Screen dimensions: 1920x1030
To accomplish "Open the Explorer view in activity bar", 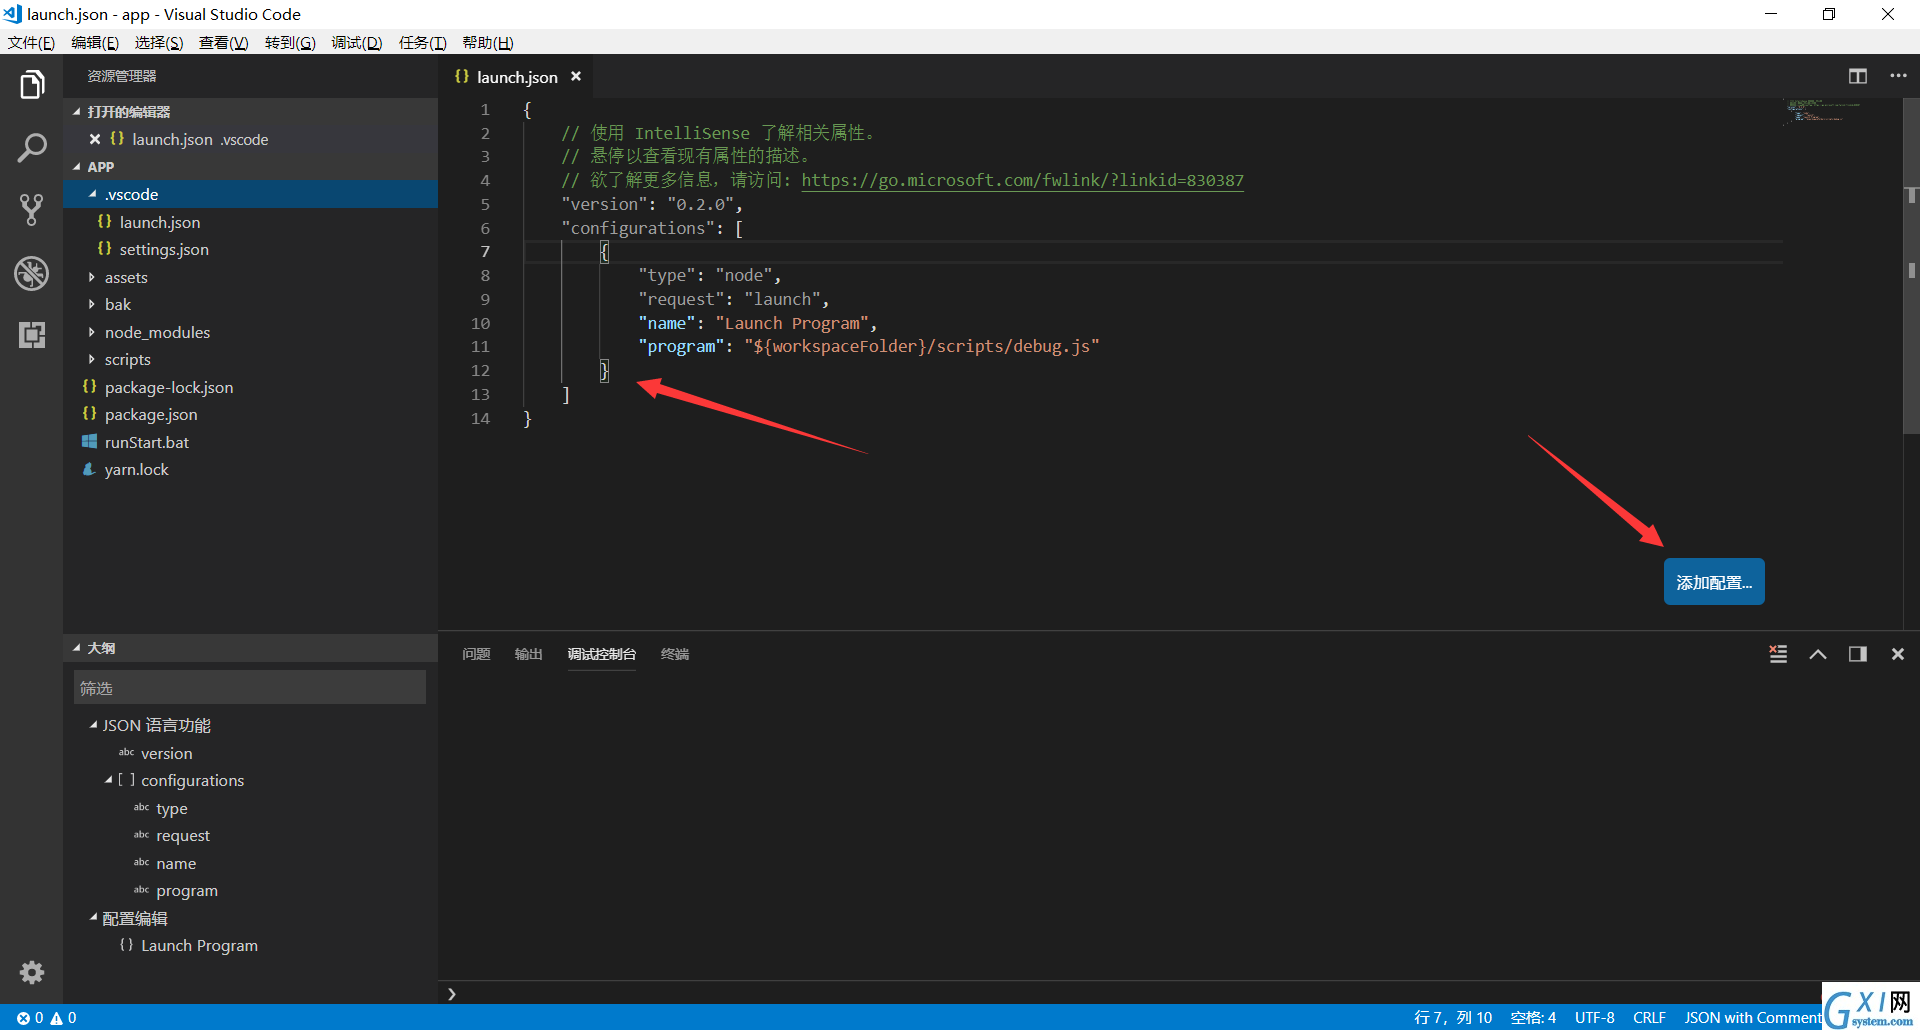I will pyautogui.click(x=32, y=85).
